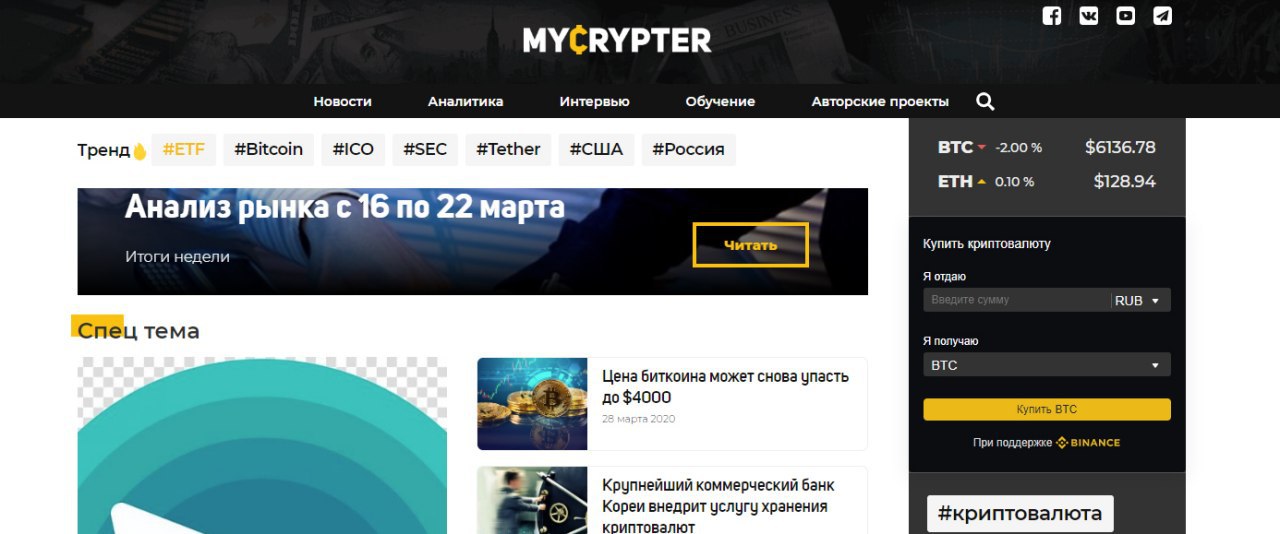Click the Введите сумму input field

coord(1015,300)
